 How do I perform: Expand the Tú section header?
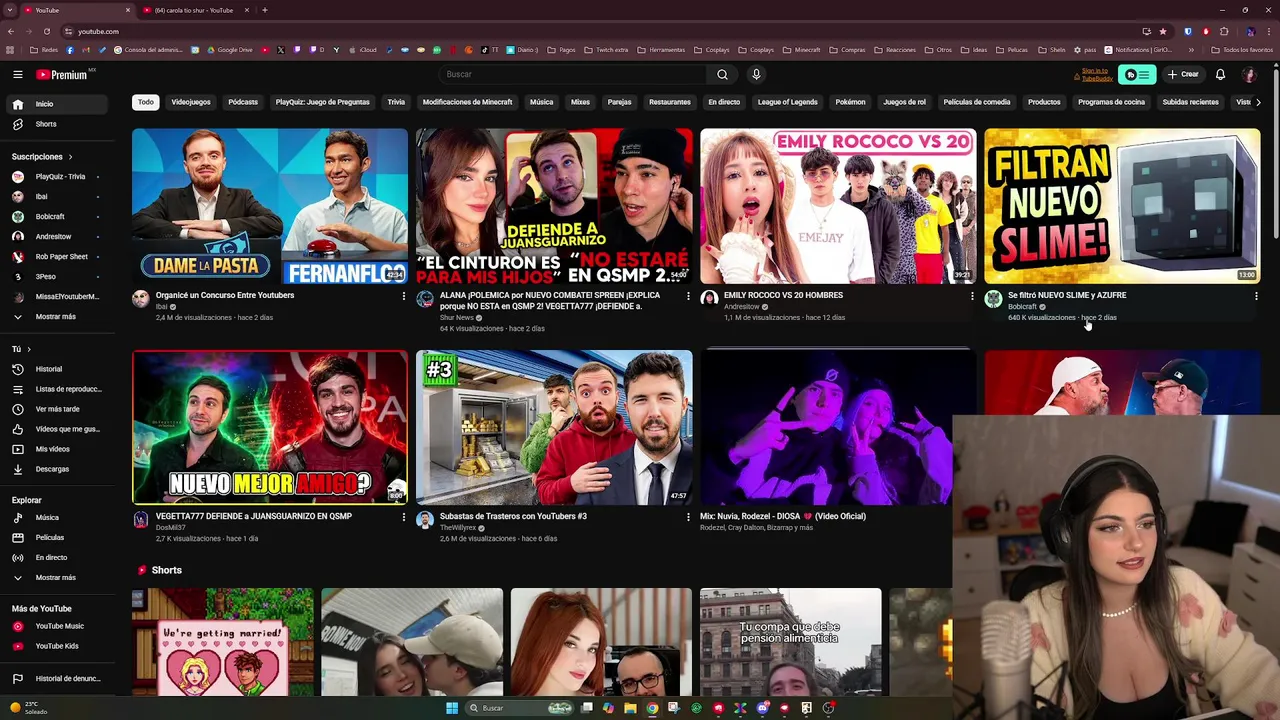coord(21,349)
